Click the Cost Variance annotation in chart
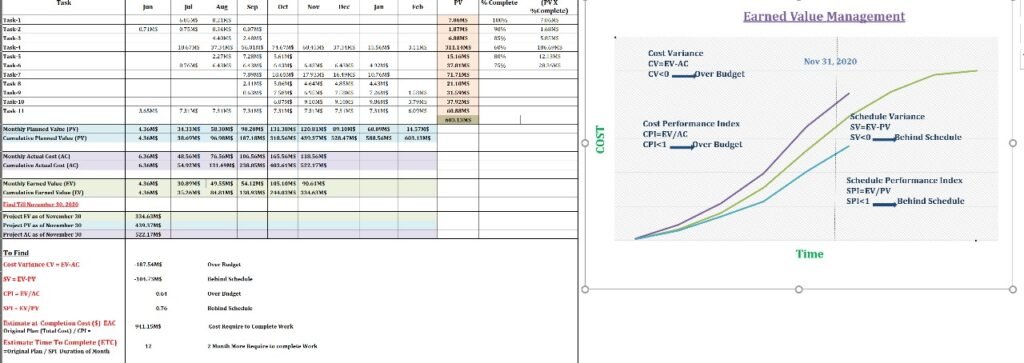 (695, 64)
